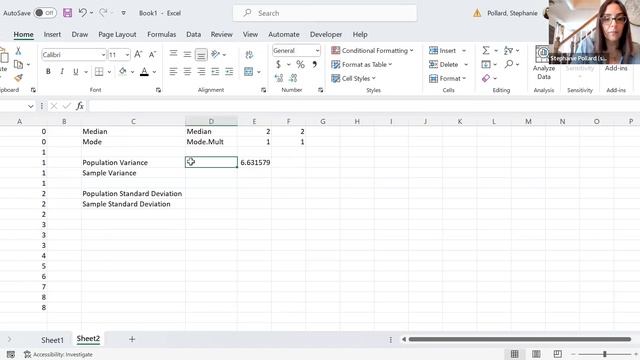Click the Clear eraser icon

pos(486,78)
